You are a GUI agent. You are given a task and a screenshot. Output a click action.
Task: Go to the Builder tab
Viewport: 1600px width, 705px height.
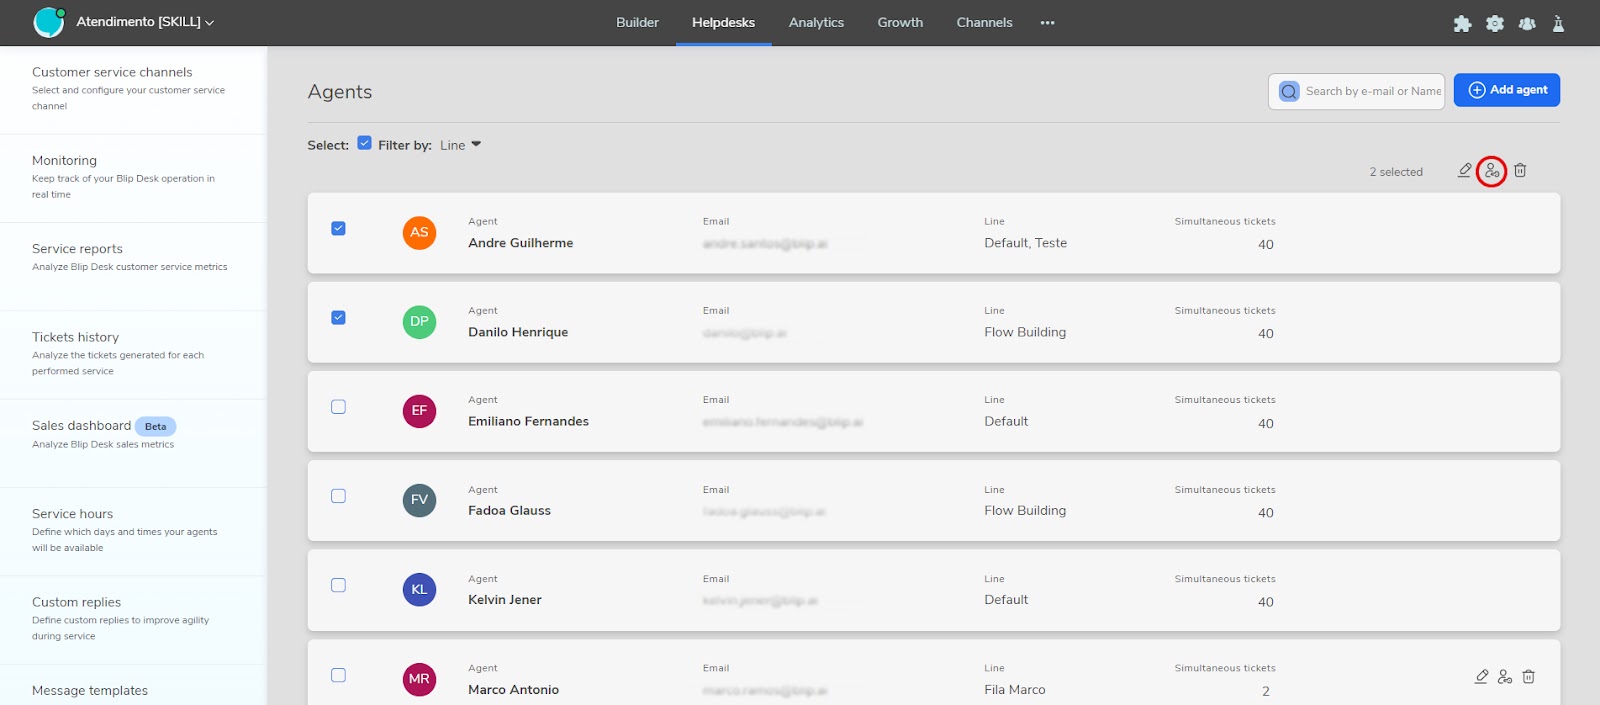(x=637, y=23)
